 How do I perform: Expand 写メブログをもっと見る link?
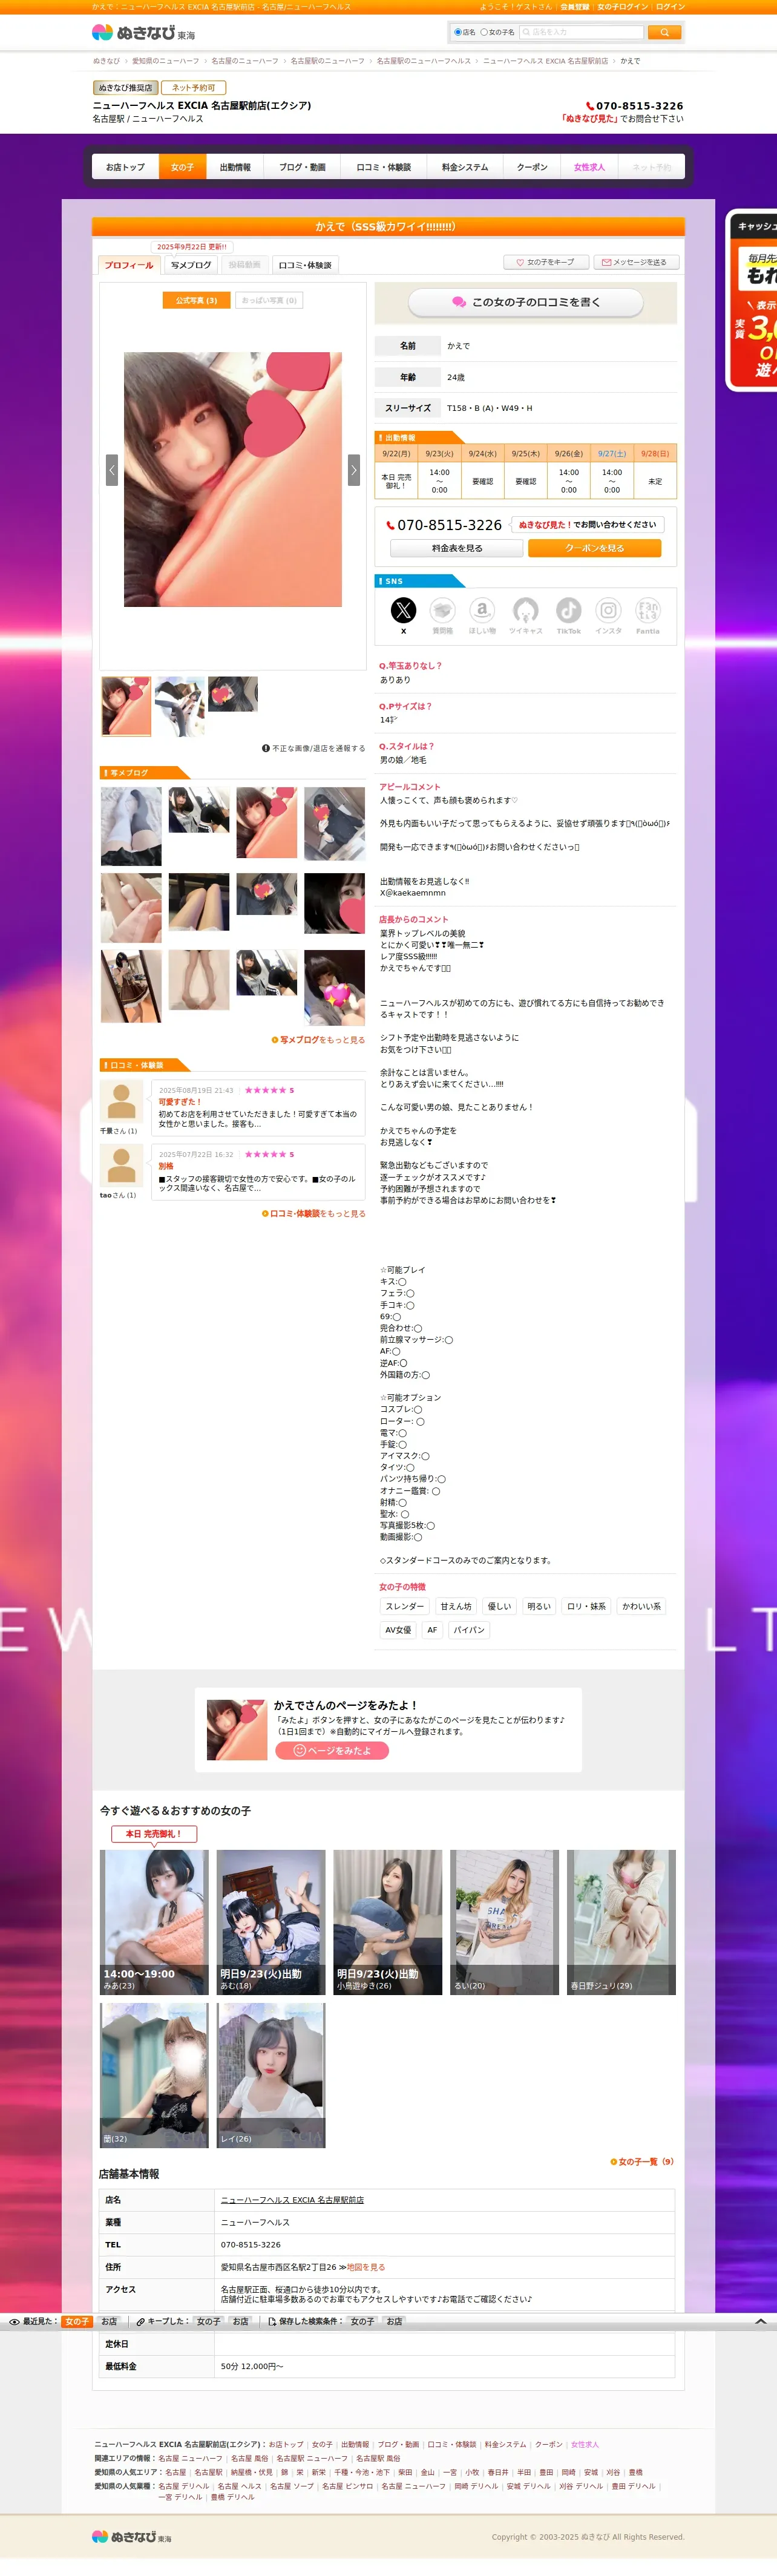(318, 1040)
